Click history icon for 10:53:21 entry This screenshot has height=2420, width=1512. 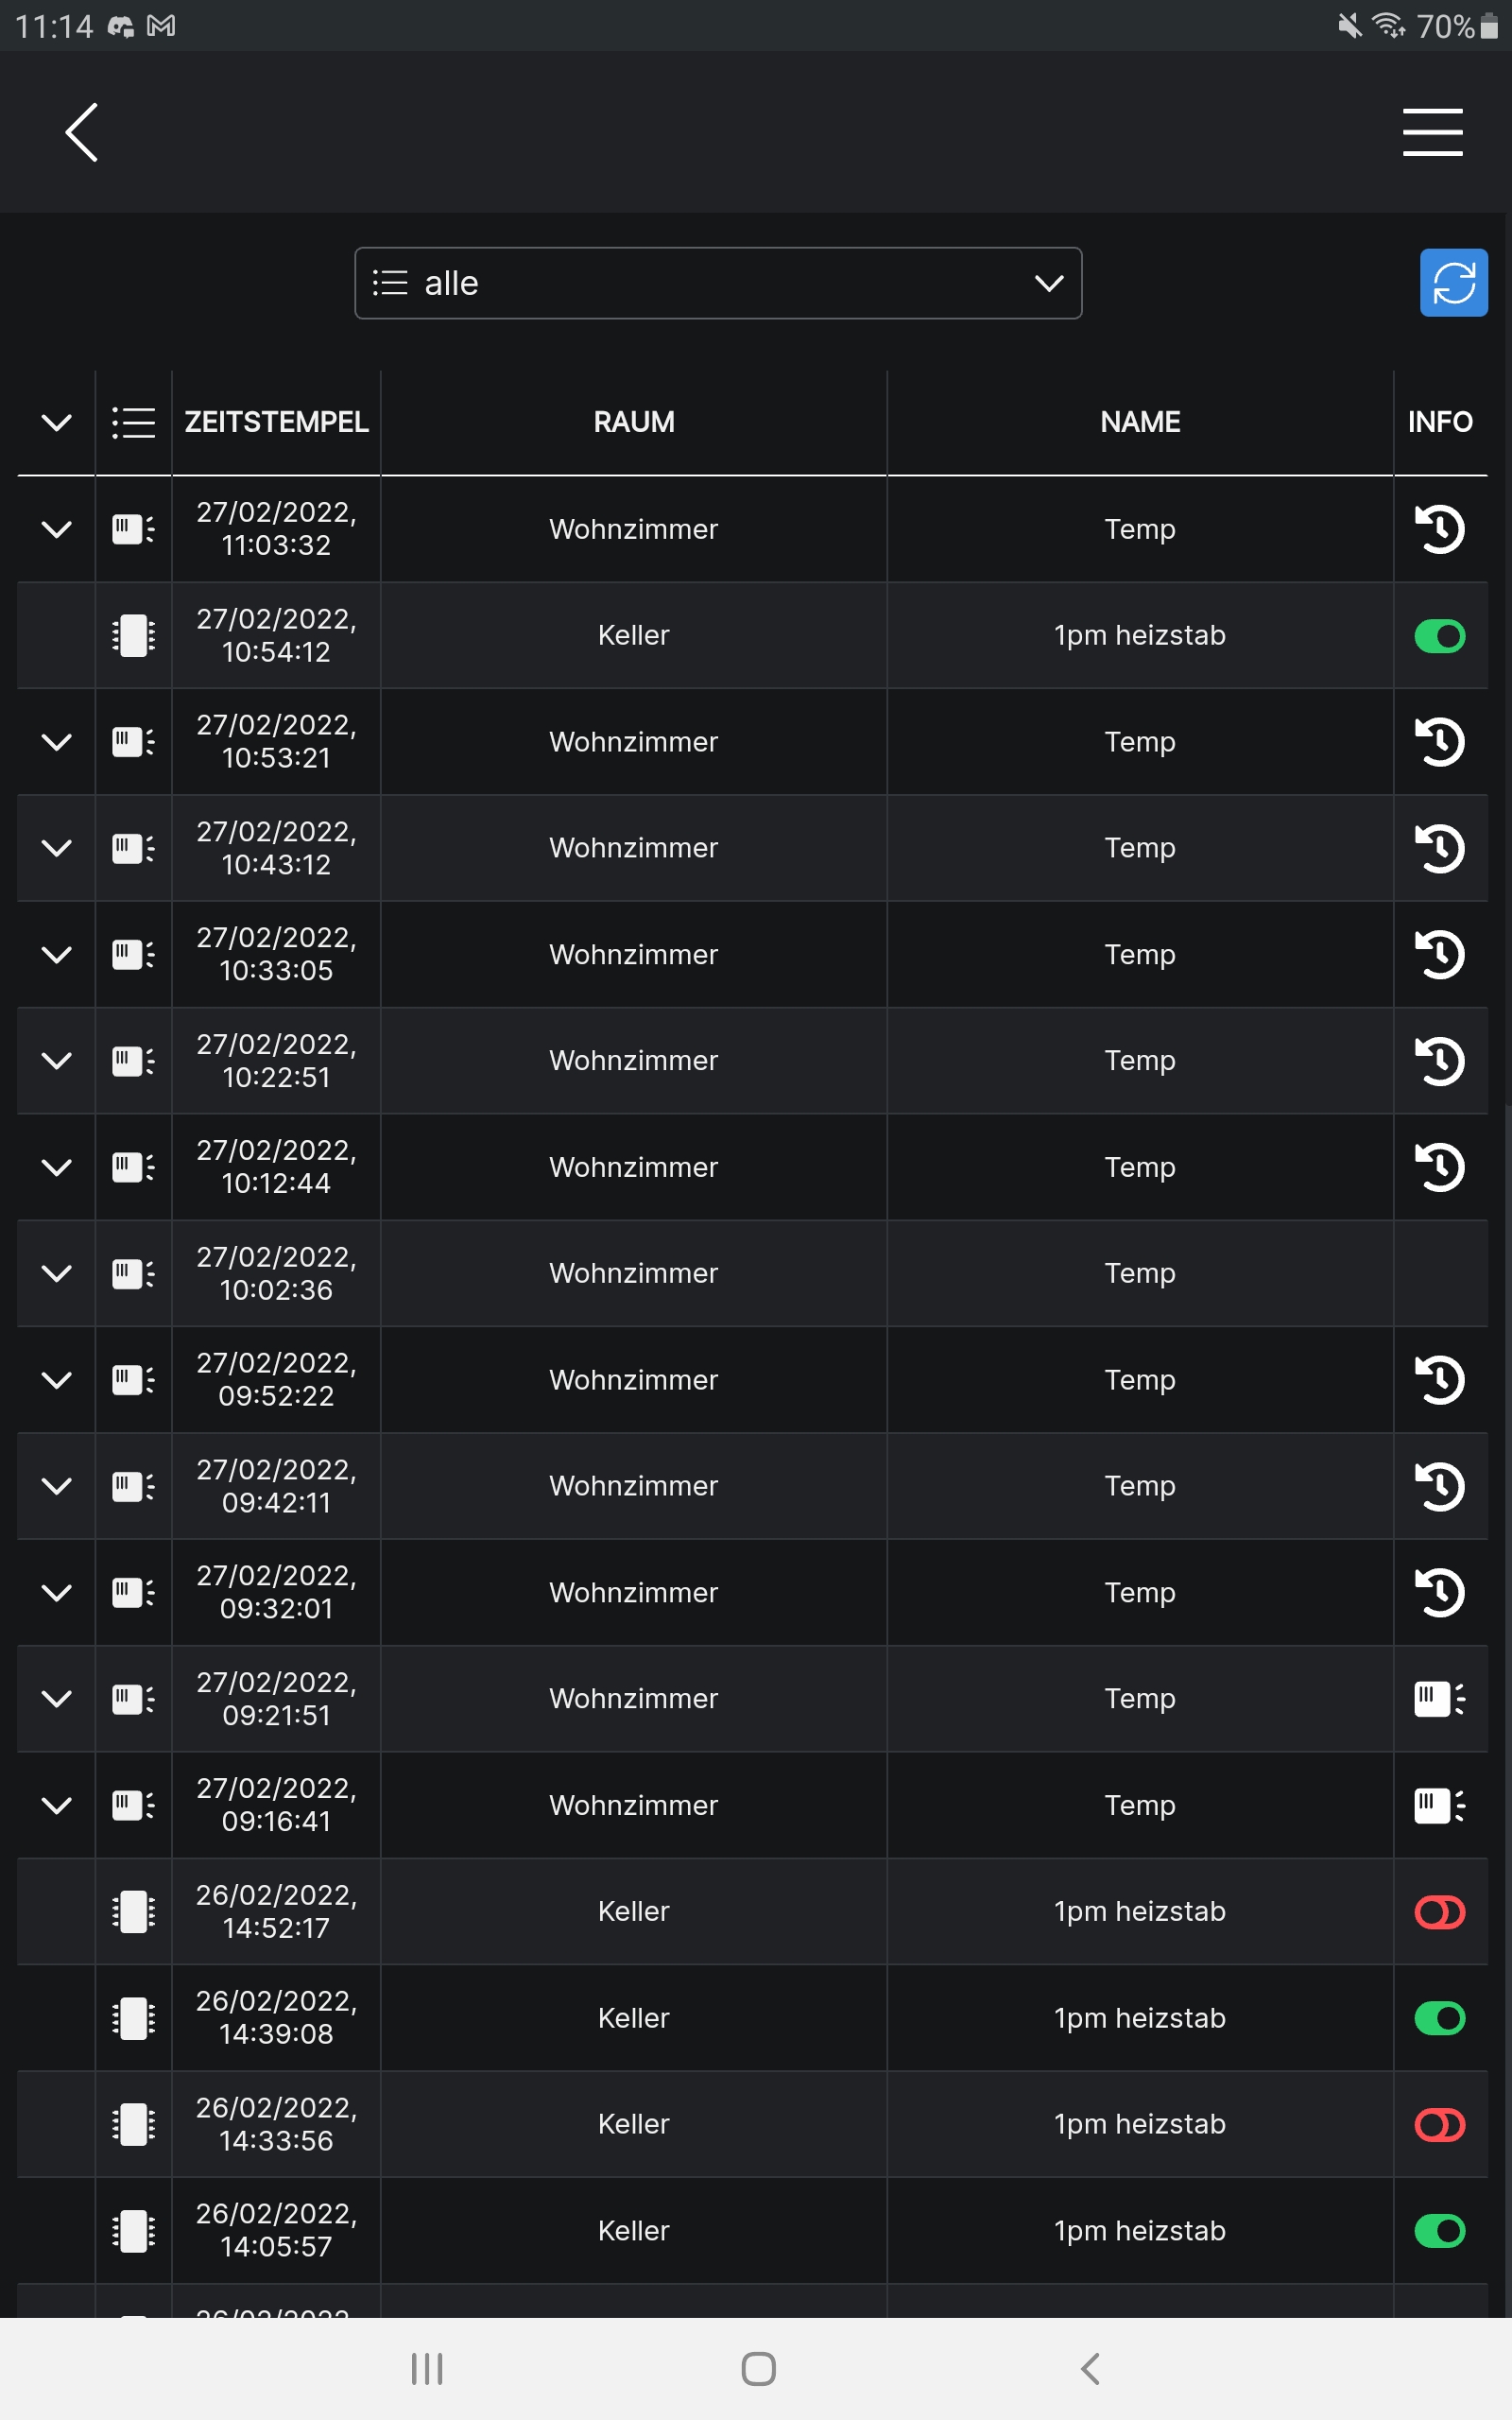pos(1439,742)
